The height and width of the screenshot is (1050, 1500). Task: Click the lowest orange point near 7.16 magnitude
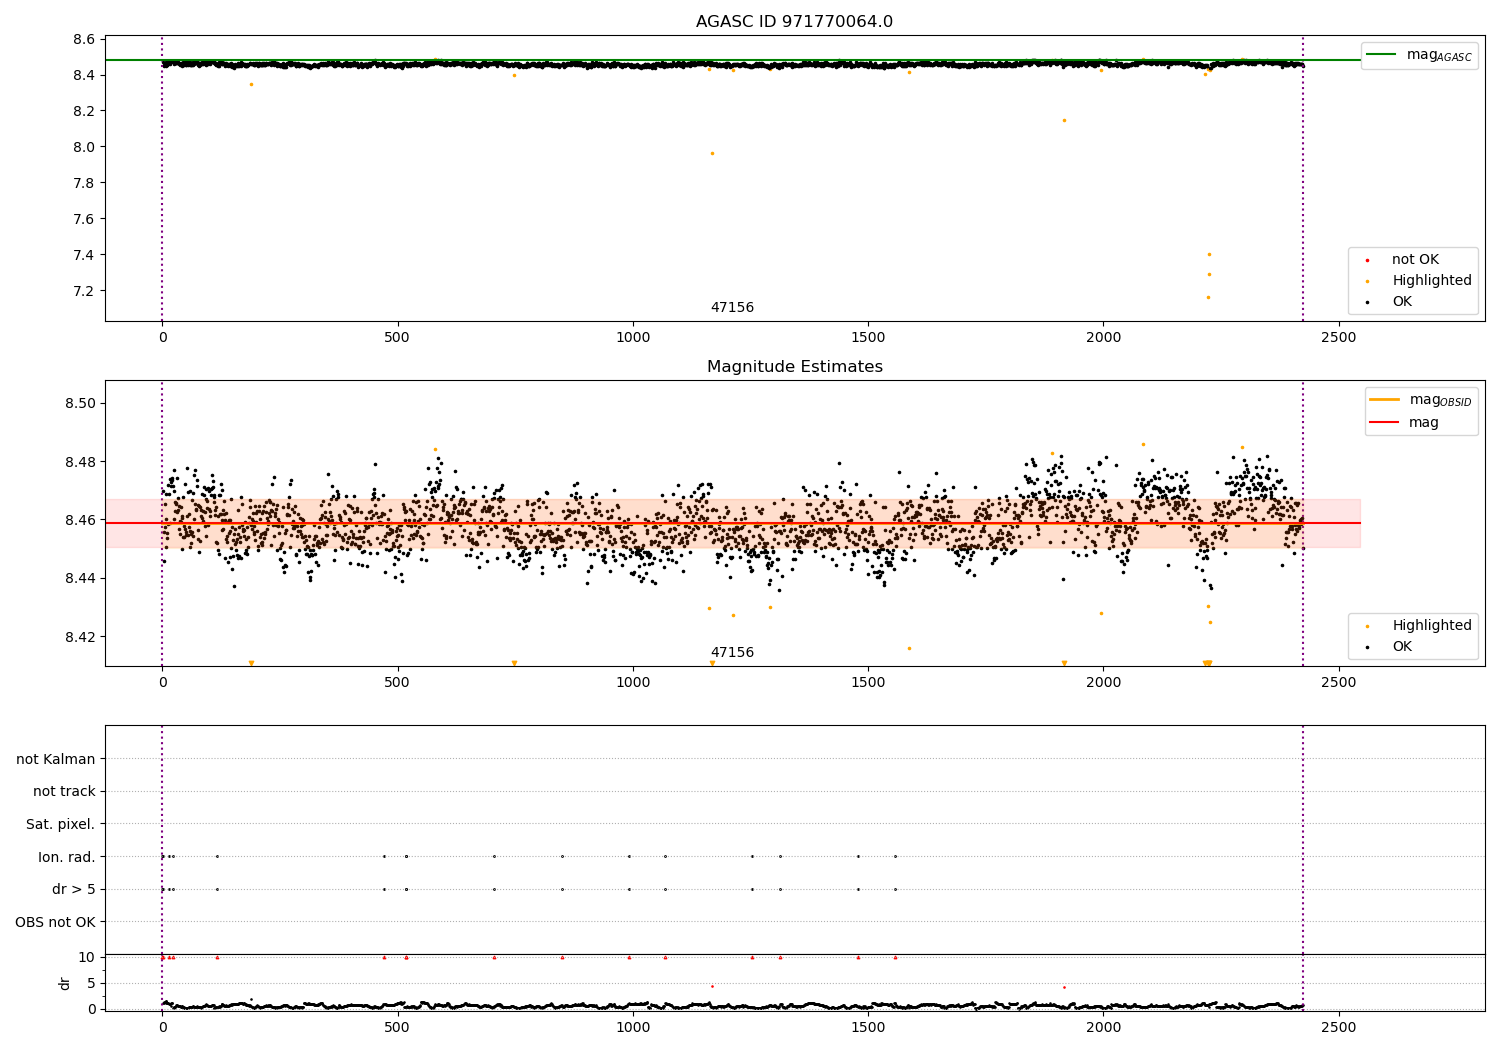[1208, 297]
